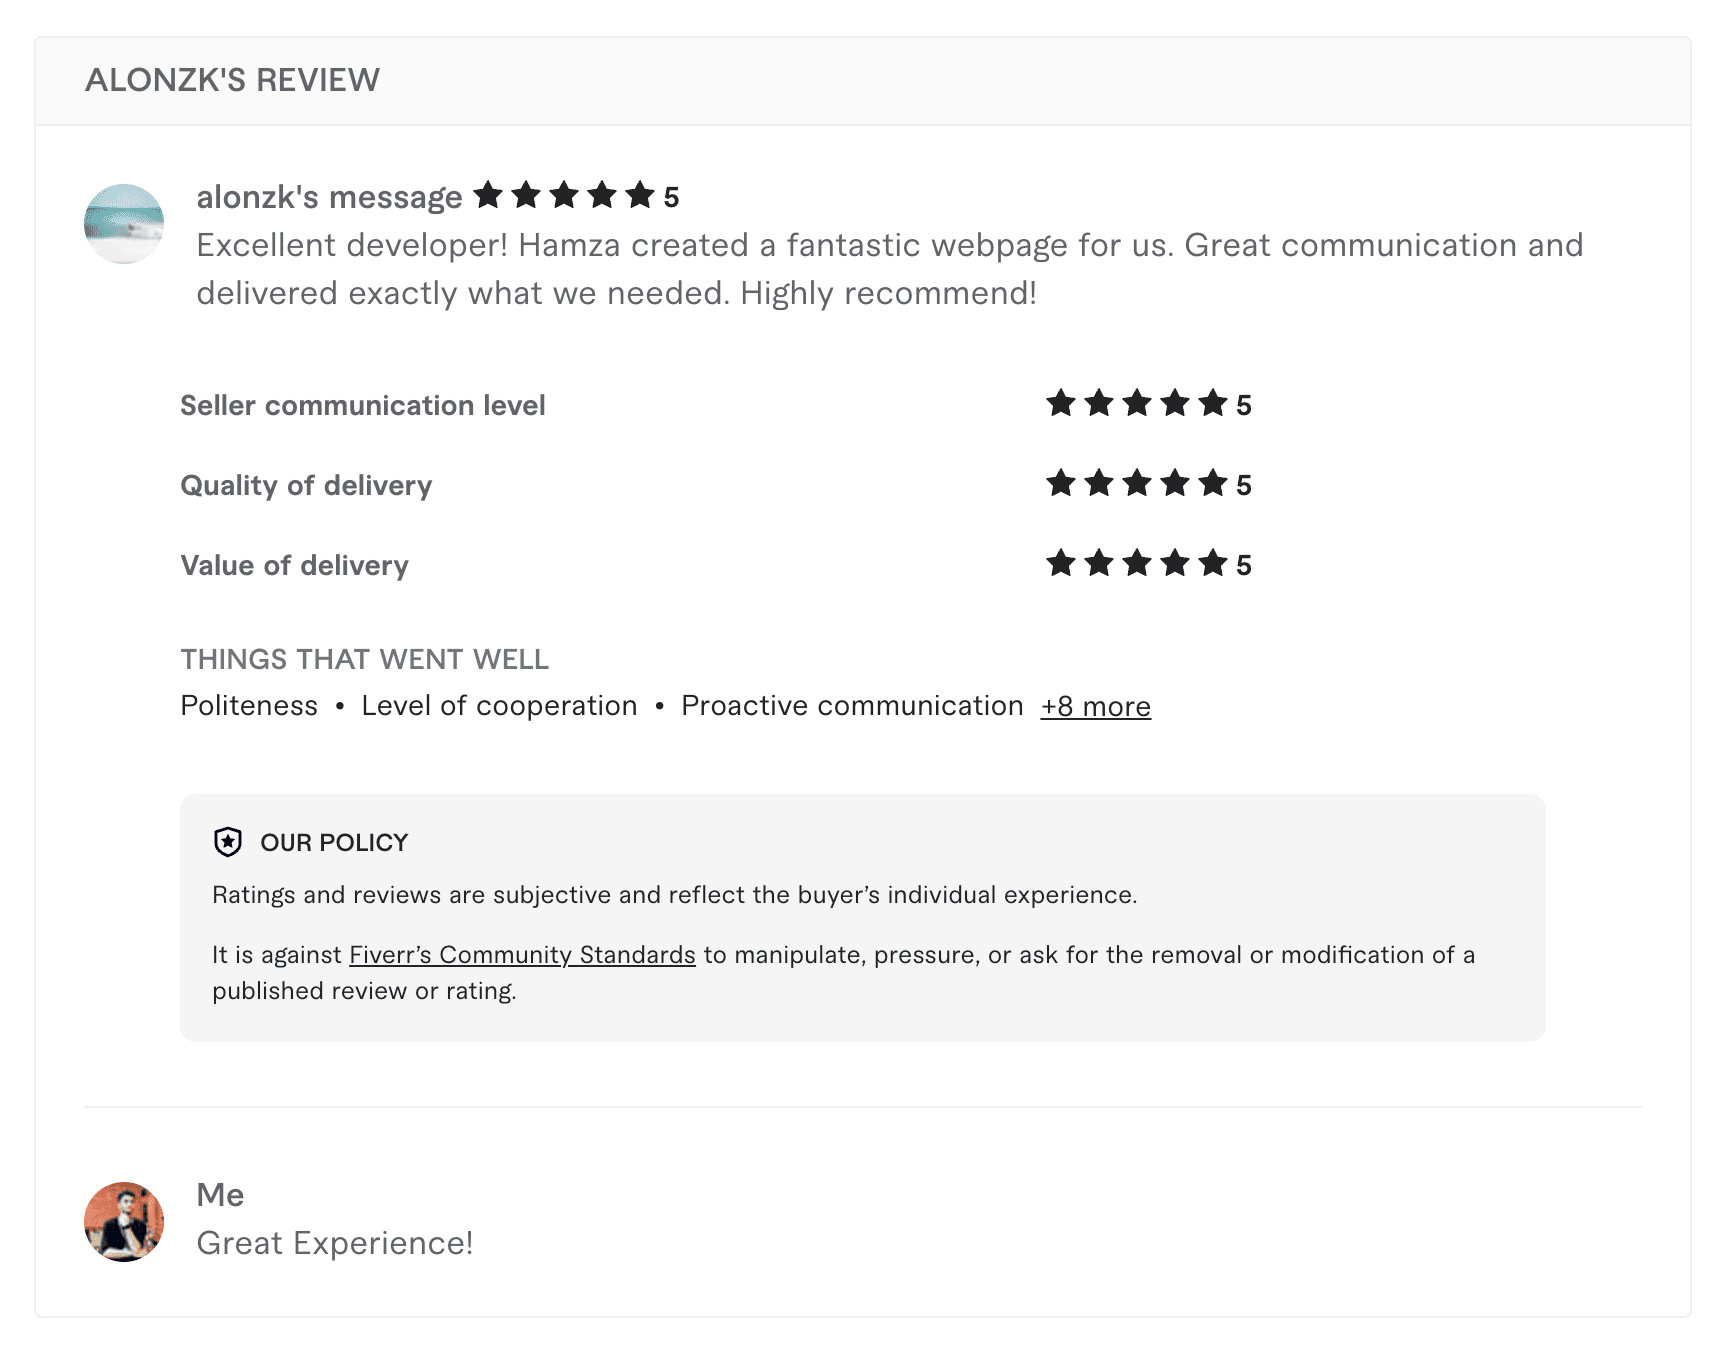Click the ALONZK'S REVIEW header
Screen dimensions: 1722x1346
click(x=233, y=79)
